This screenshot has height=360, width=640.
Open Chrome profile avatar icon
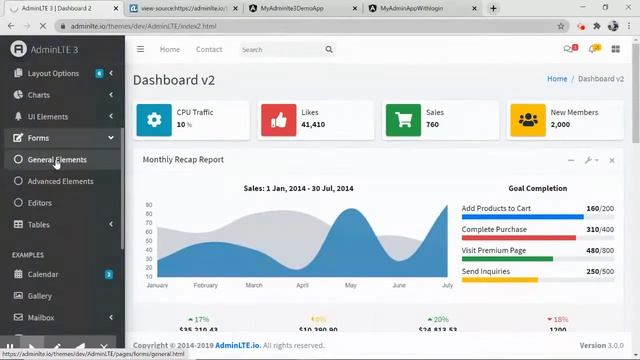tap(613, 26)
